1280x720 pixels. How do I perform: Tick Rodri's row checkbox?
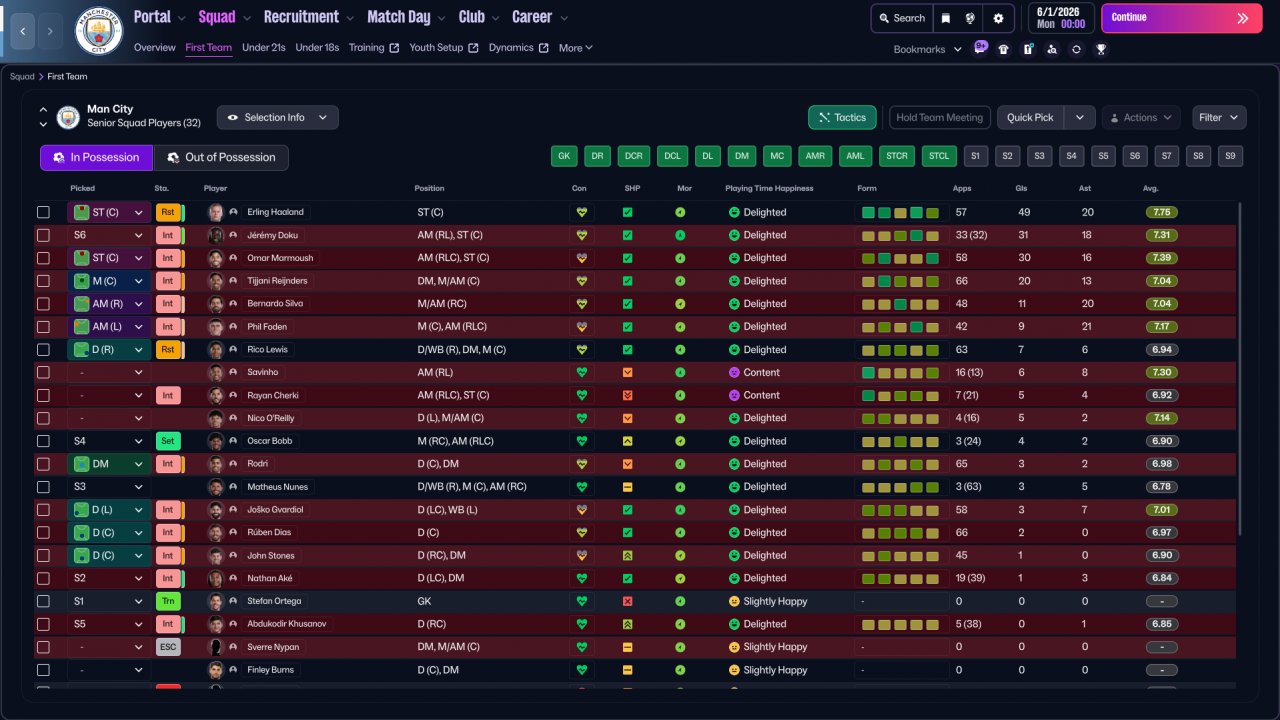click(43, 464)
